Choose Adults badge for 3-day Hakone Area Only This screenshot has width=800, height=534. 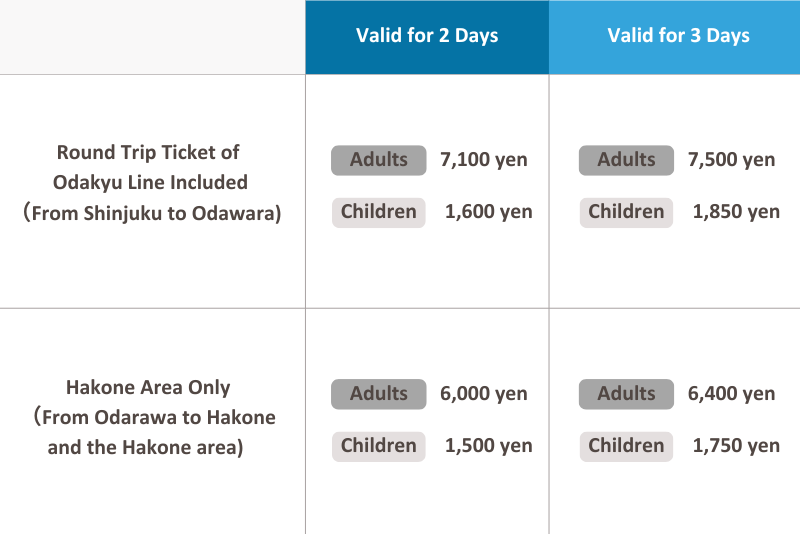[x=627, y=394]
